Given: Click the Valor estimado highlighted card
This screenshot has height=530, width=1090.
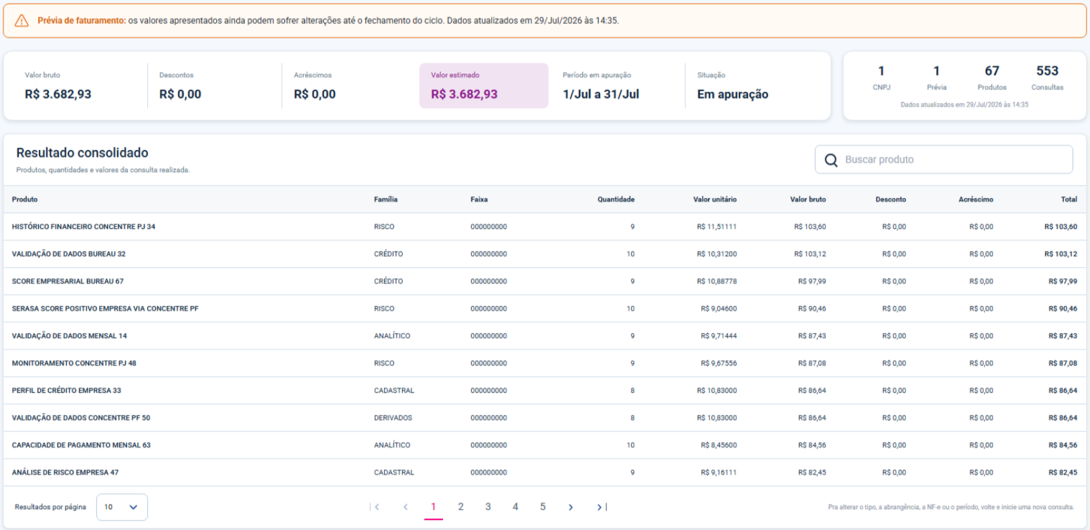Looking at the screenshot, I should tap(484, 86).
